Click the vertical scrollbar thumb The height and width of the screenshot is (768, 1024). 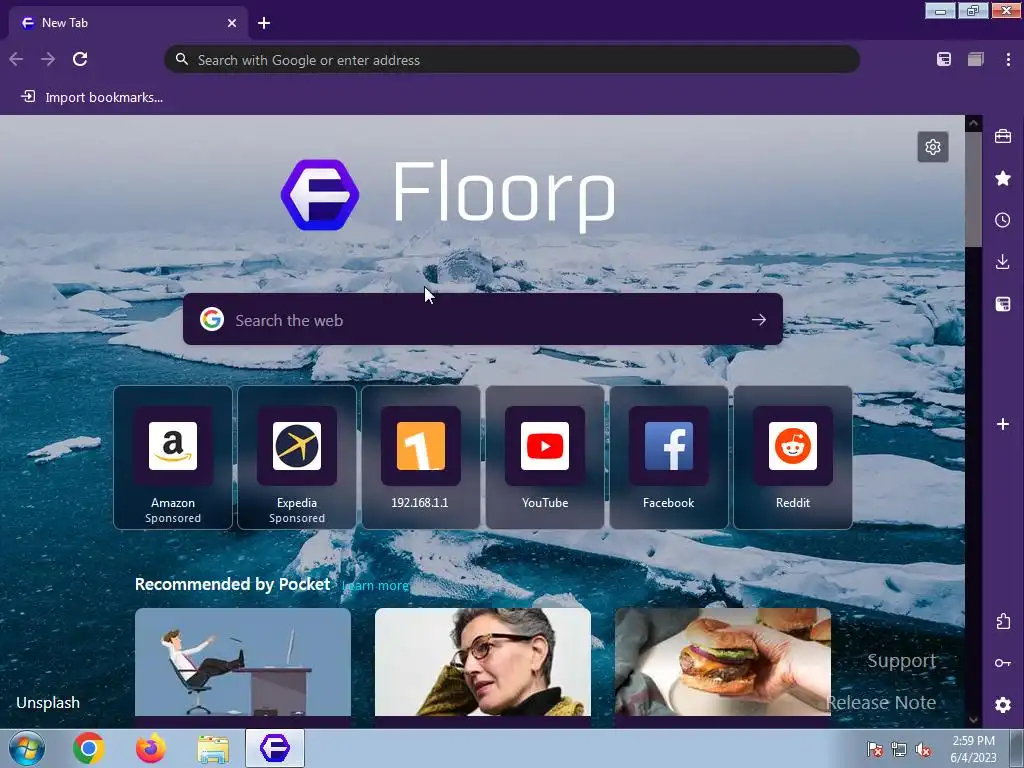[973, 189]
